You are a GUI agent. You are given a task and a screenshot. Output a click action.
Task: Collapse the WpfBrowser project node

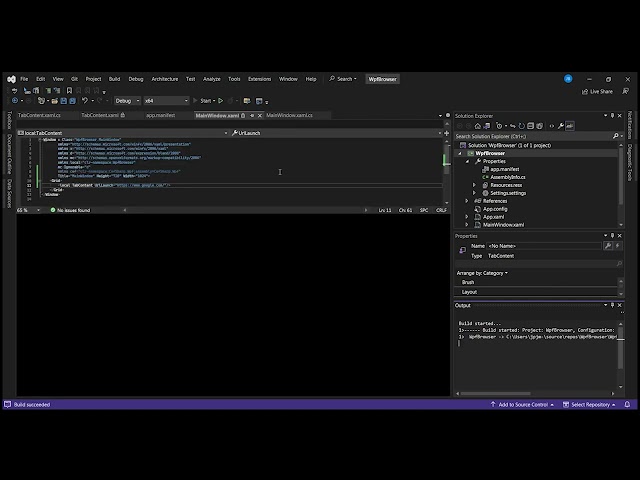pyautogui.click(x=460, y=153)
